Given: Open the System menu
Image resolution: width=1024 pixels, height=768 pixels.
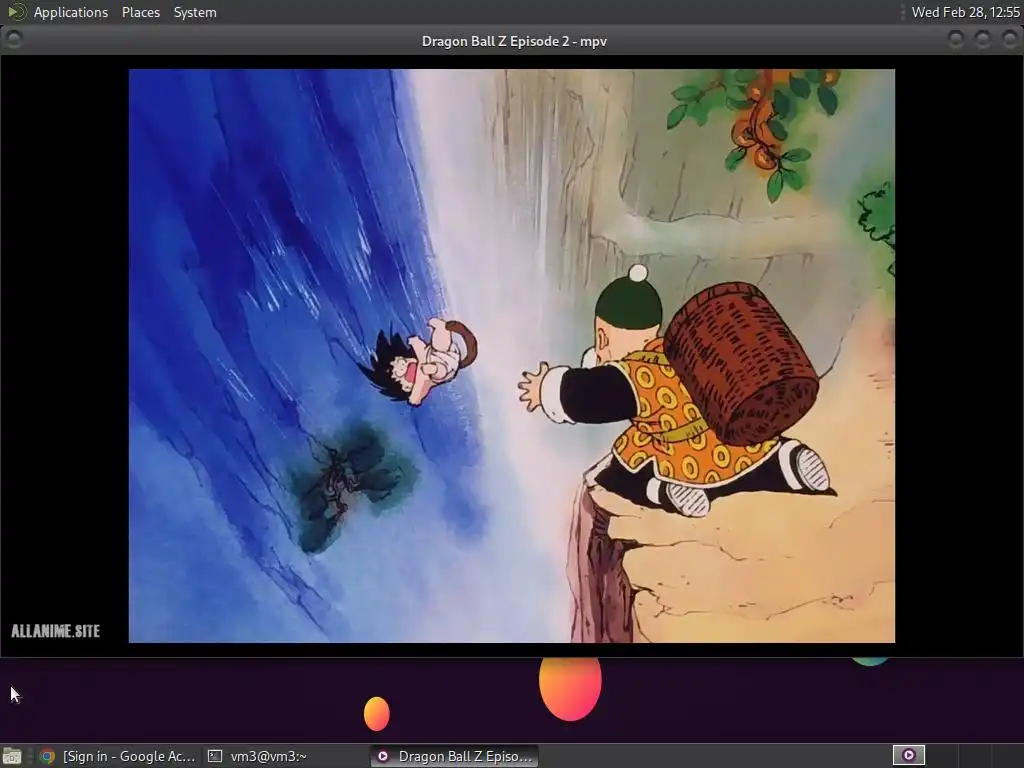Looking at the screenshot, I should (195, 12).
